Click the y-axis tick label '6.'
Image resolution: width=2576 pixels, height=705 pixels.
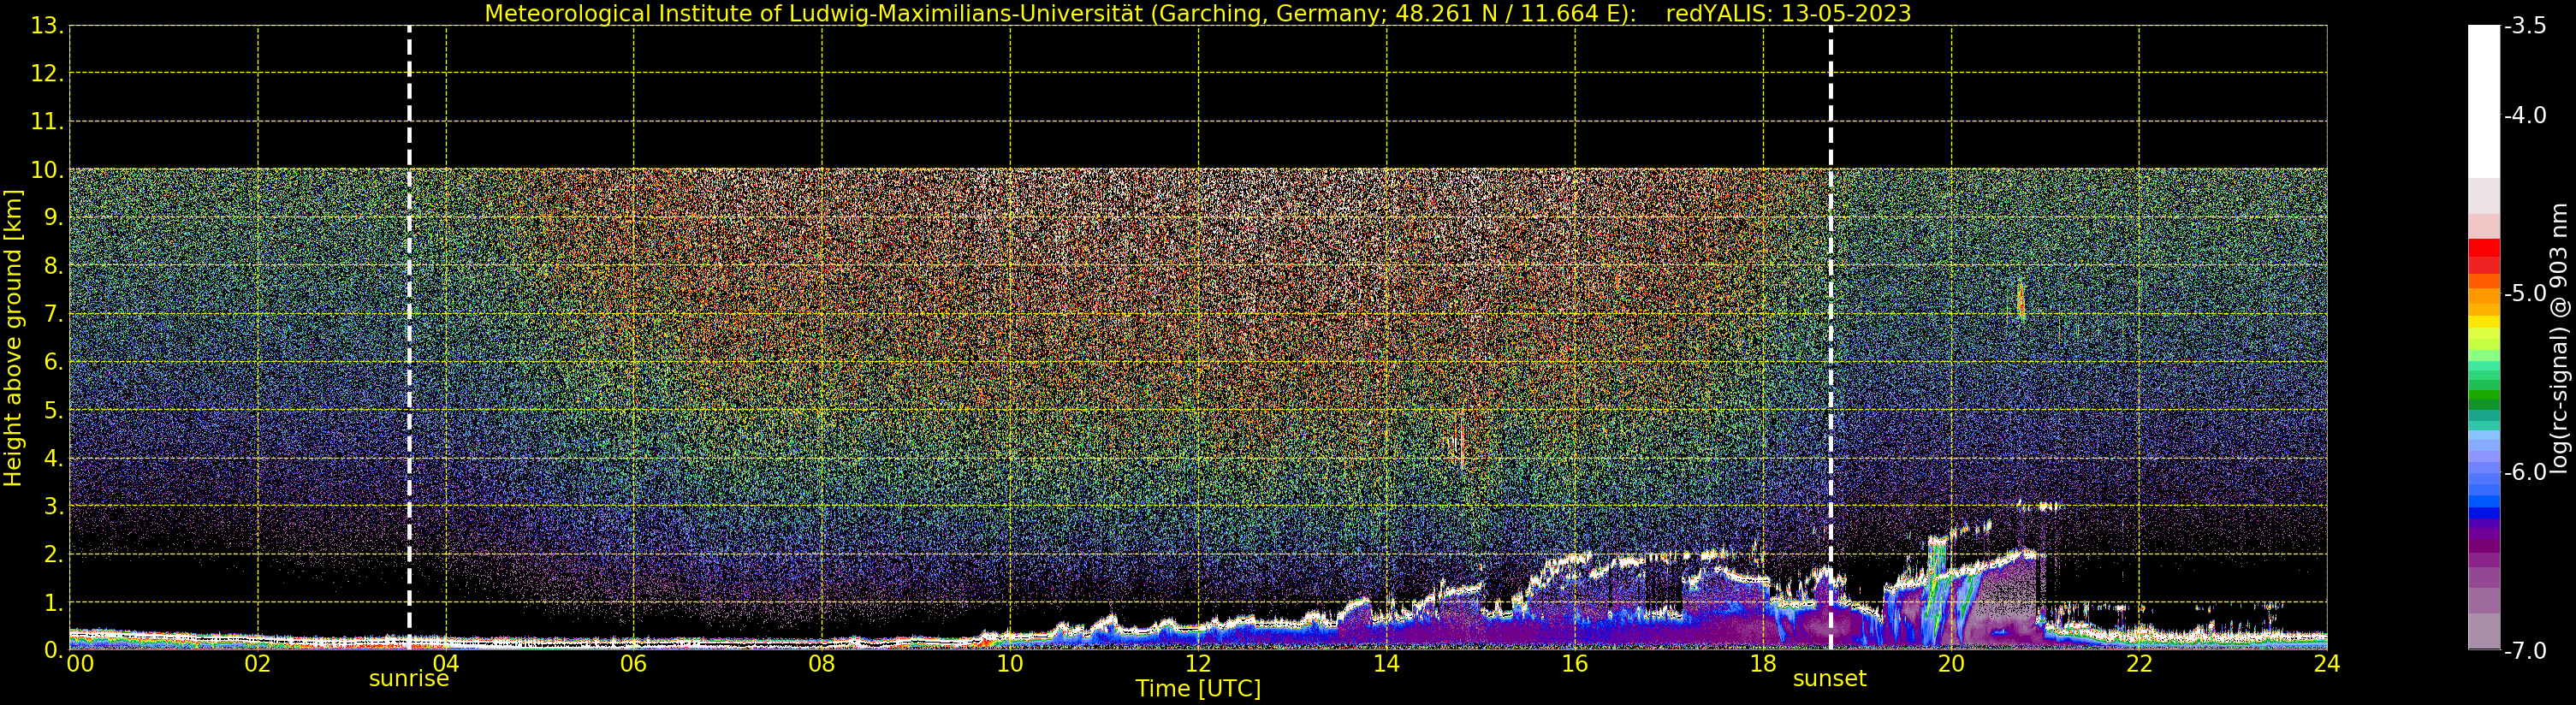(x=54, y=362)
